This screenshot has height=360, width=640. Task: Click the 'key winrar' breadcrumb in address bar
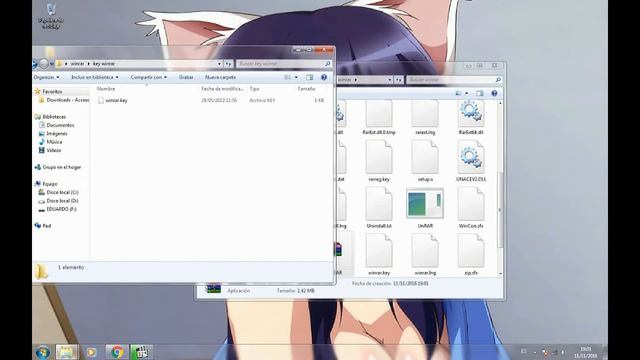point(104,64)
